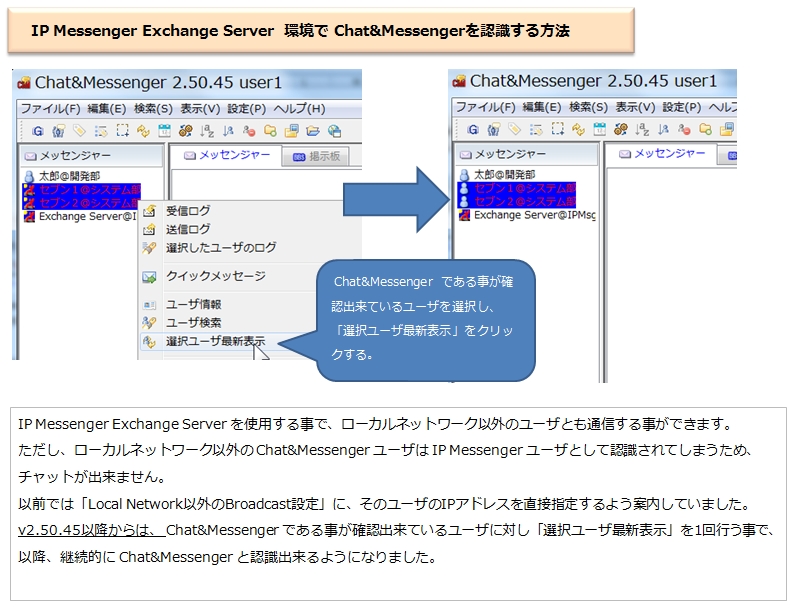The height and width of the screenshot is (614, 796).
Task: Click folder with green plus in right window toolbar
Action: pyautogui.click(x=705, y=130)
